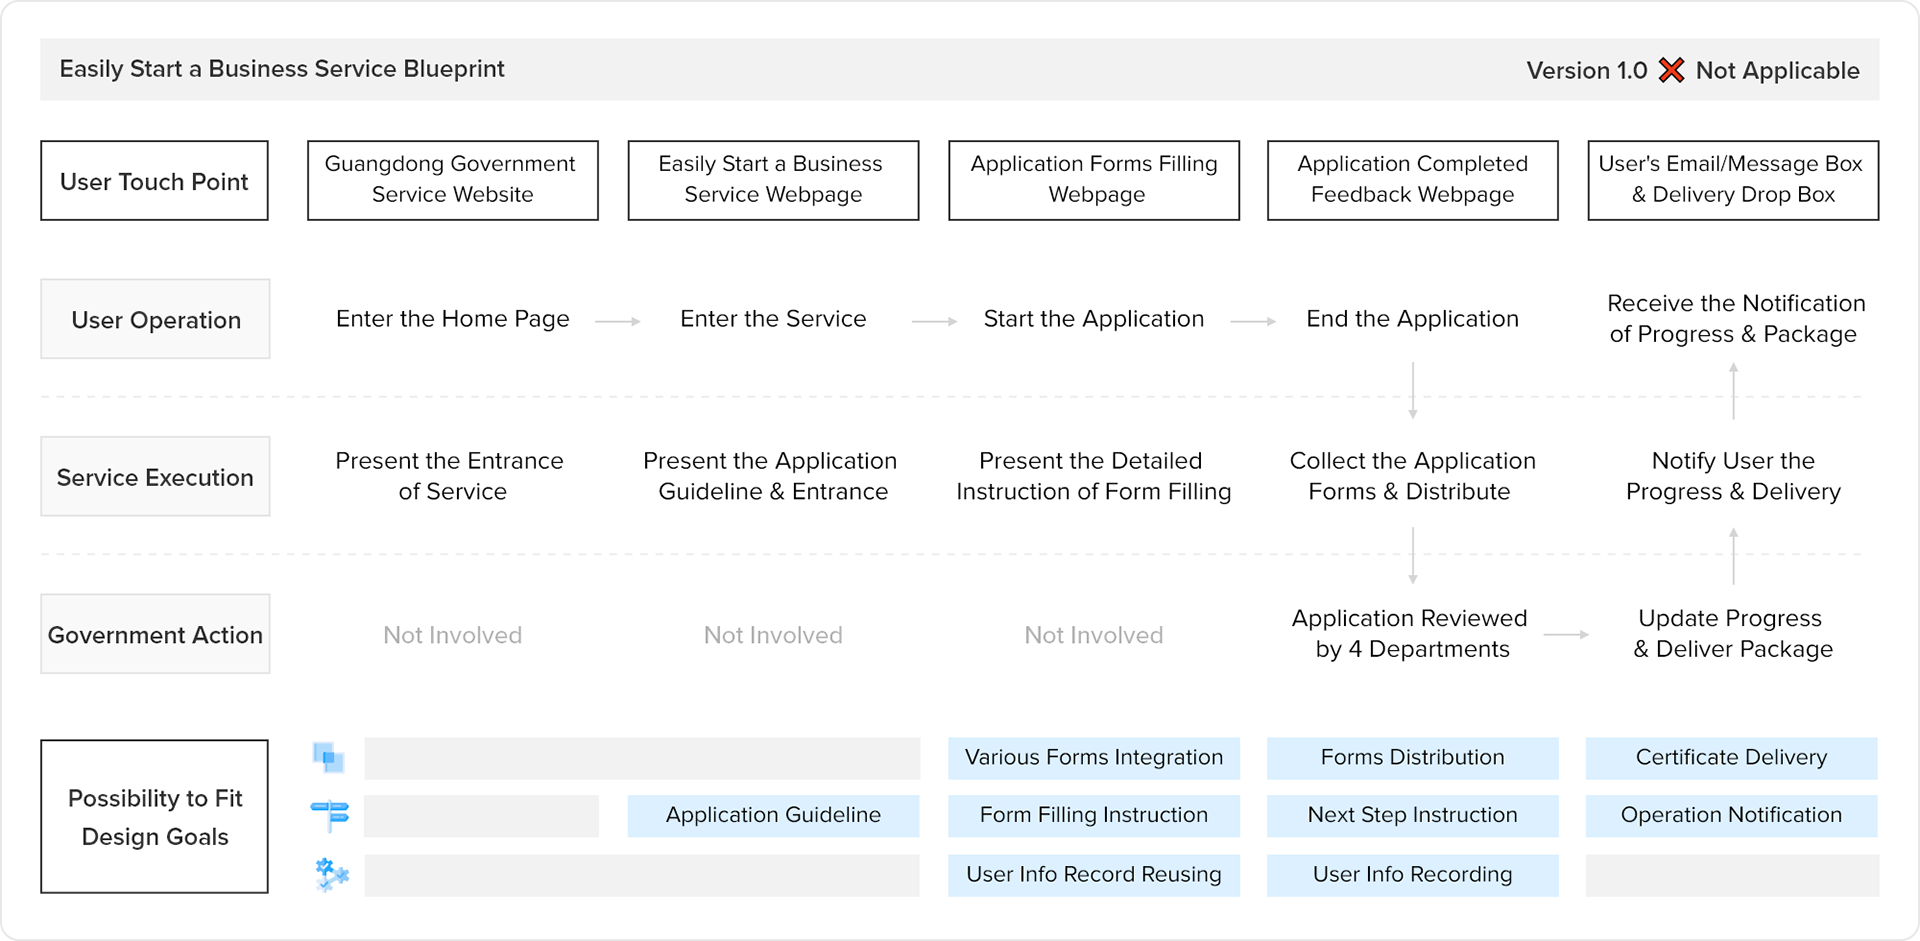The width and height of the screenshot is (1920, 941).
Task: Click 'Not Involved' under Easily Start a Business Service Webpage
Action: (773, 635)
